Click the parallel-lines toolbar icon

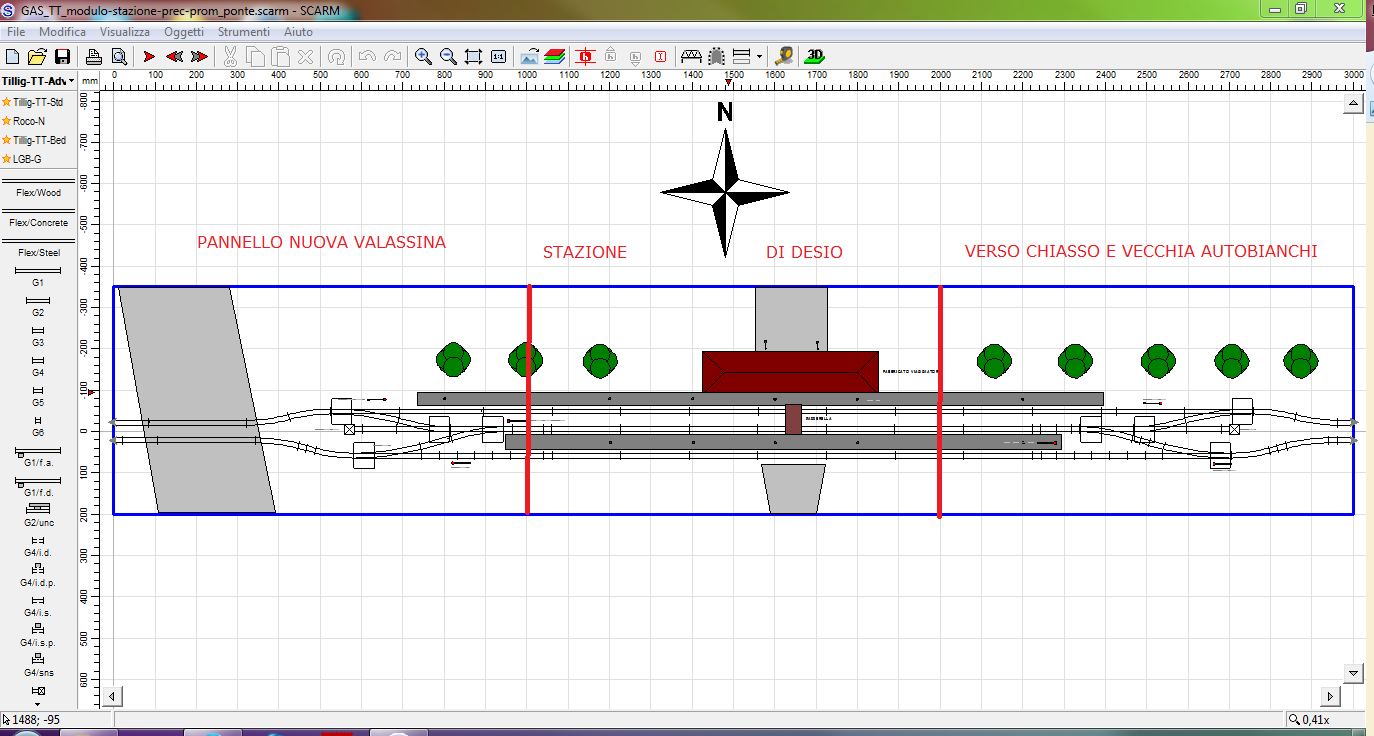coord(742,56)
